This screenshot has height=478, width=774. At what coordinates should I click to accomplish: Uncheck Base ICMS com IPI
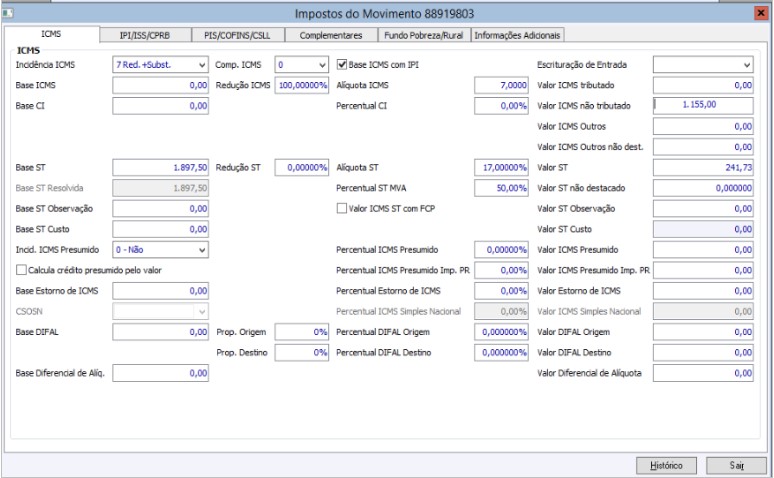click(x=342, y=65)
